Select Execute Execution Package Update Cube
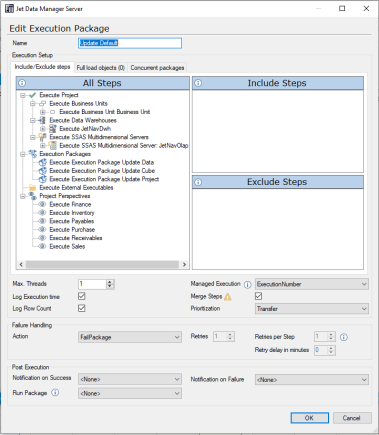The height and width of the screenshot is (435, 379). pyautogui.click(x=102, y=171)
